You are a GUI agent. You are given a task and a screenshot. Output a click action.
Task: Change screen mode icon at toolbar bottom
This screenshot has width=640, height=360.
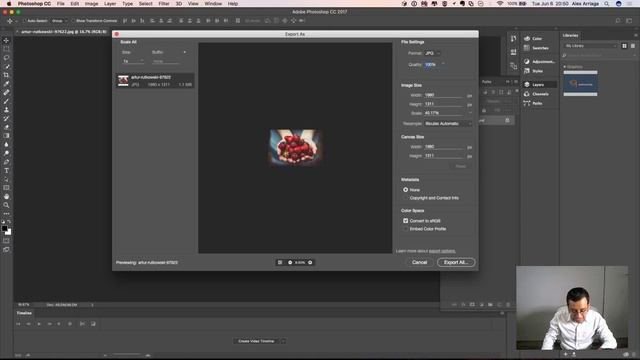6,249
